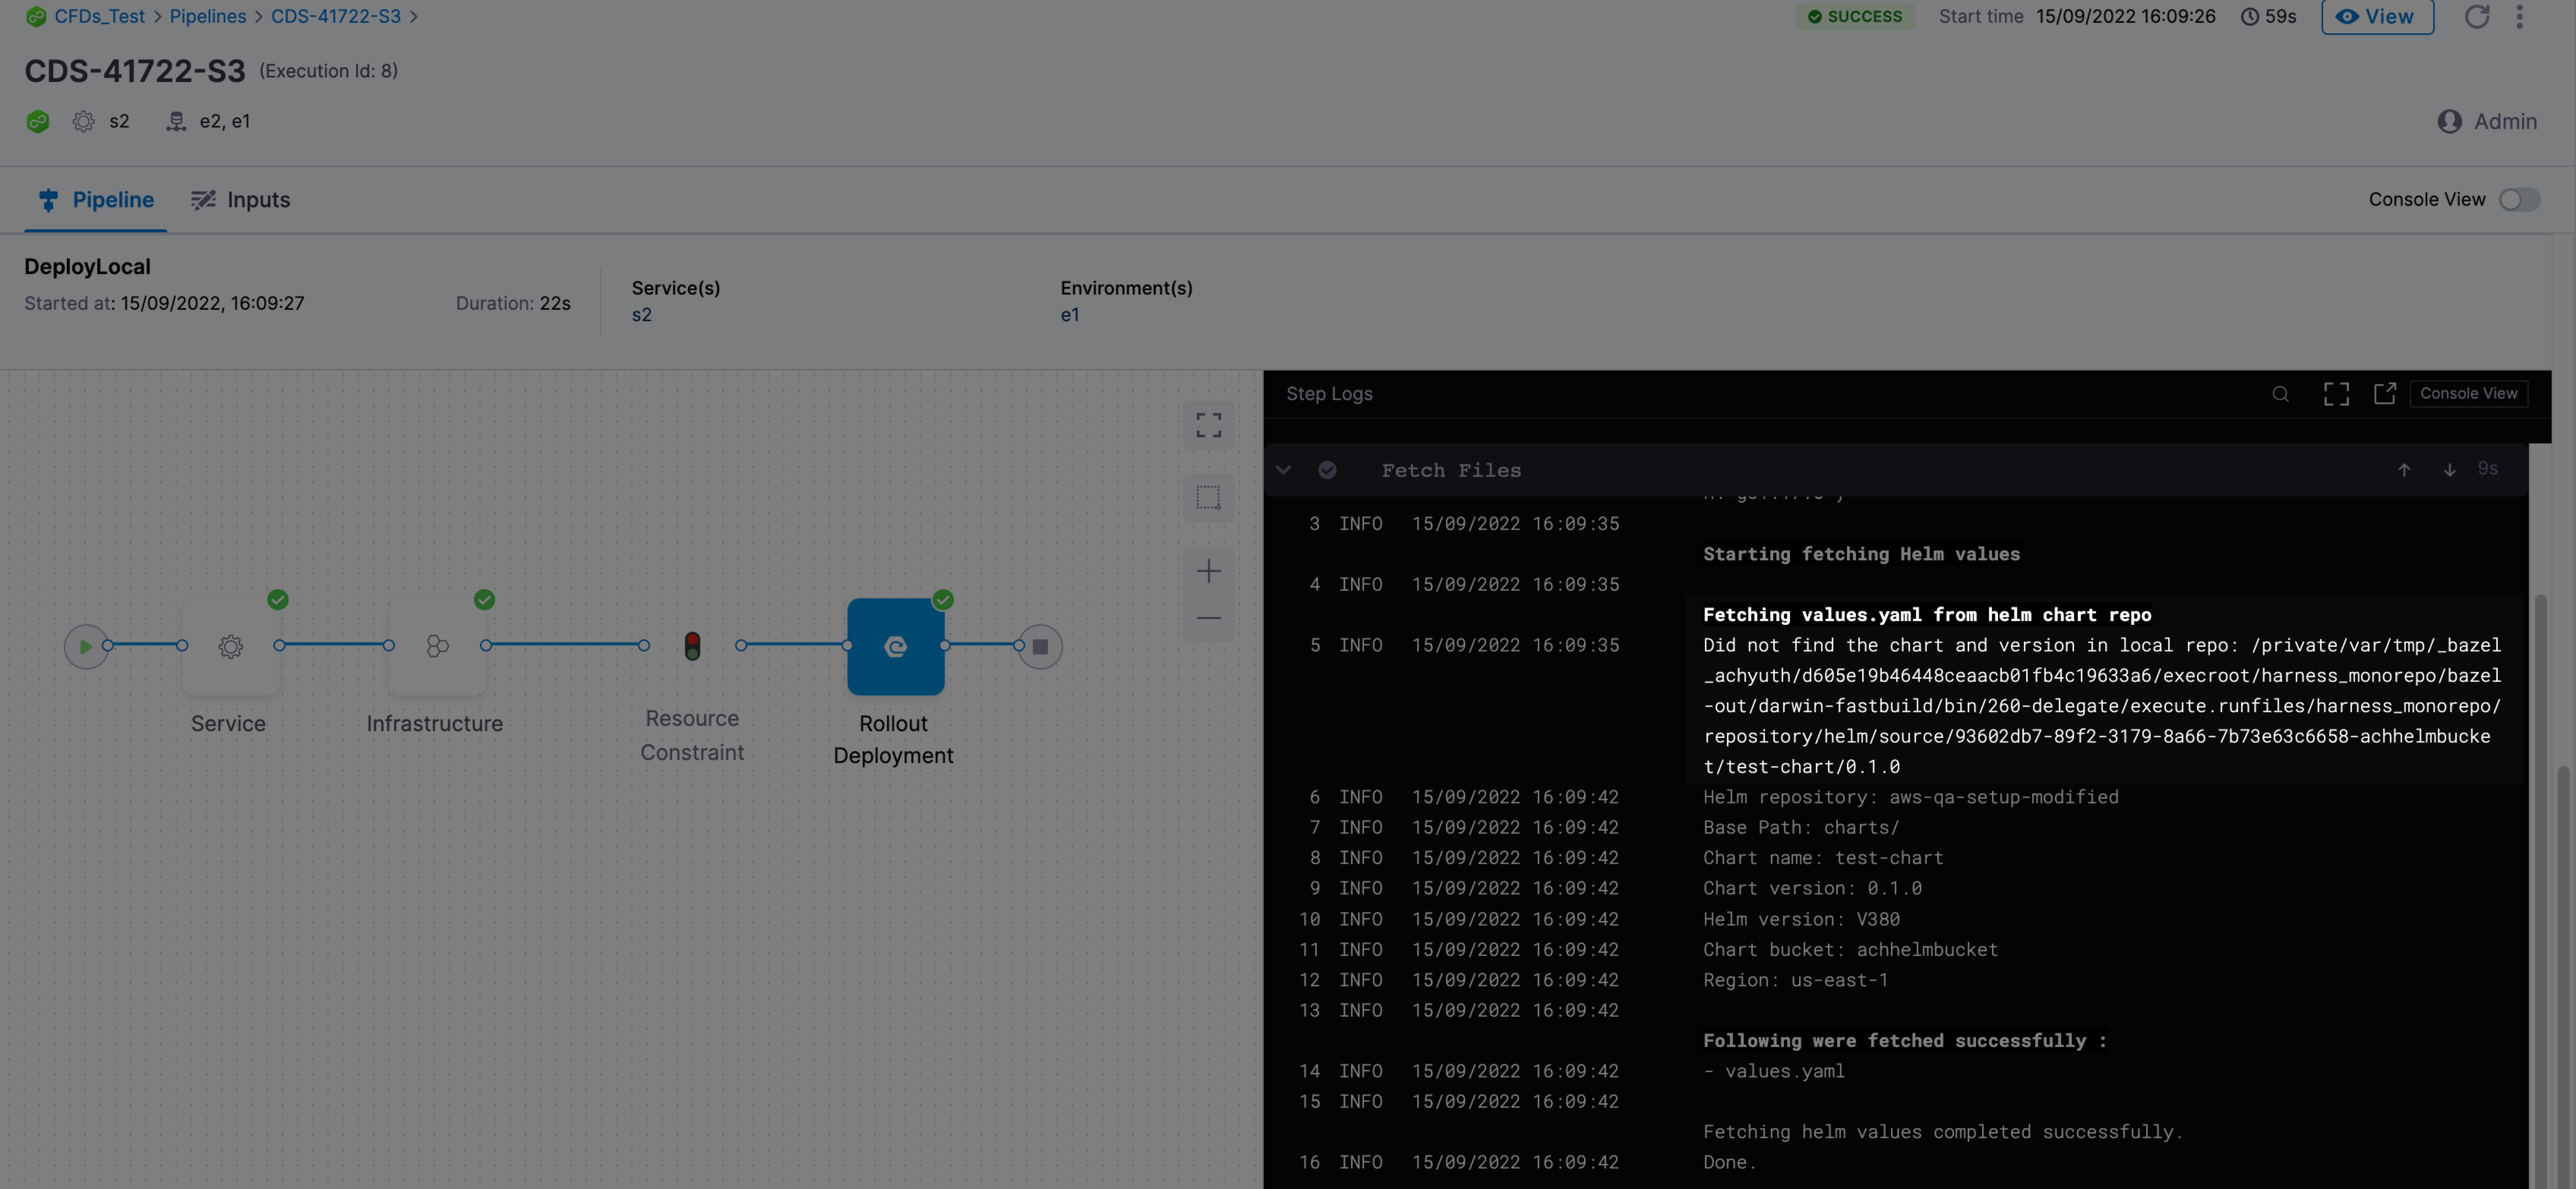Select the Service gear node
The width and height of the screenshot is (2576, 1189).
pyautogui.click(x=230, y=646)
